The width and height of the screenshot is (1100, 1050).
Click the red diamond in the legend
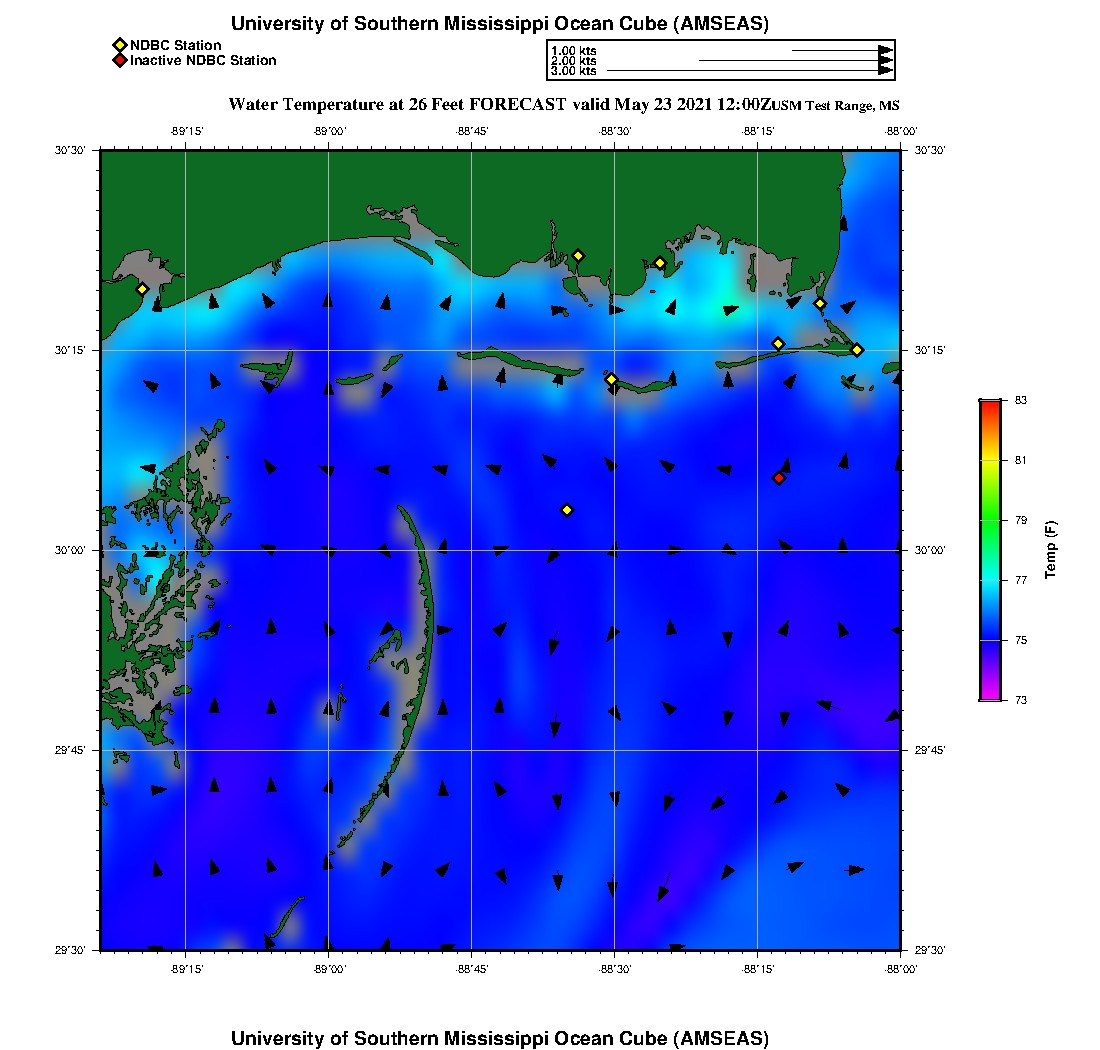[120, 60]
